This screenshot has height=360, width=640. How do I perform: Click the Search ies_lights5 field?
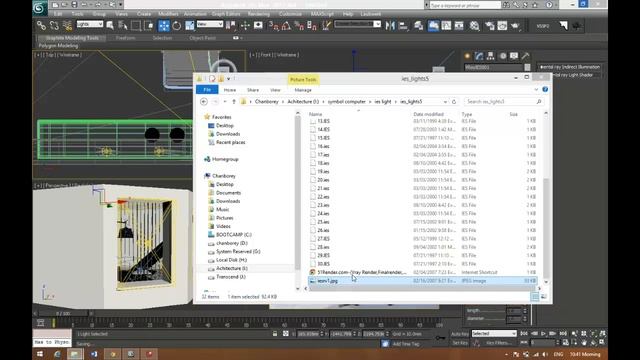click(503, 102)
